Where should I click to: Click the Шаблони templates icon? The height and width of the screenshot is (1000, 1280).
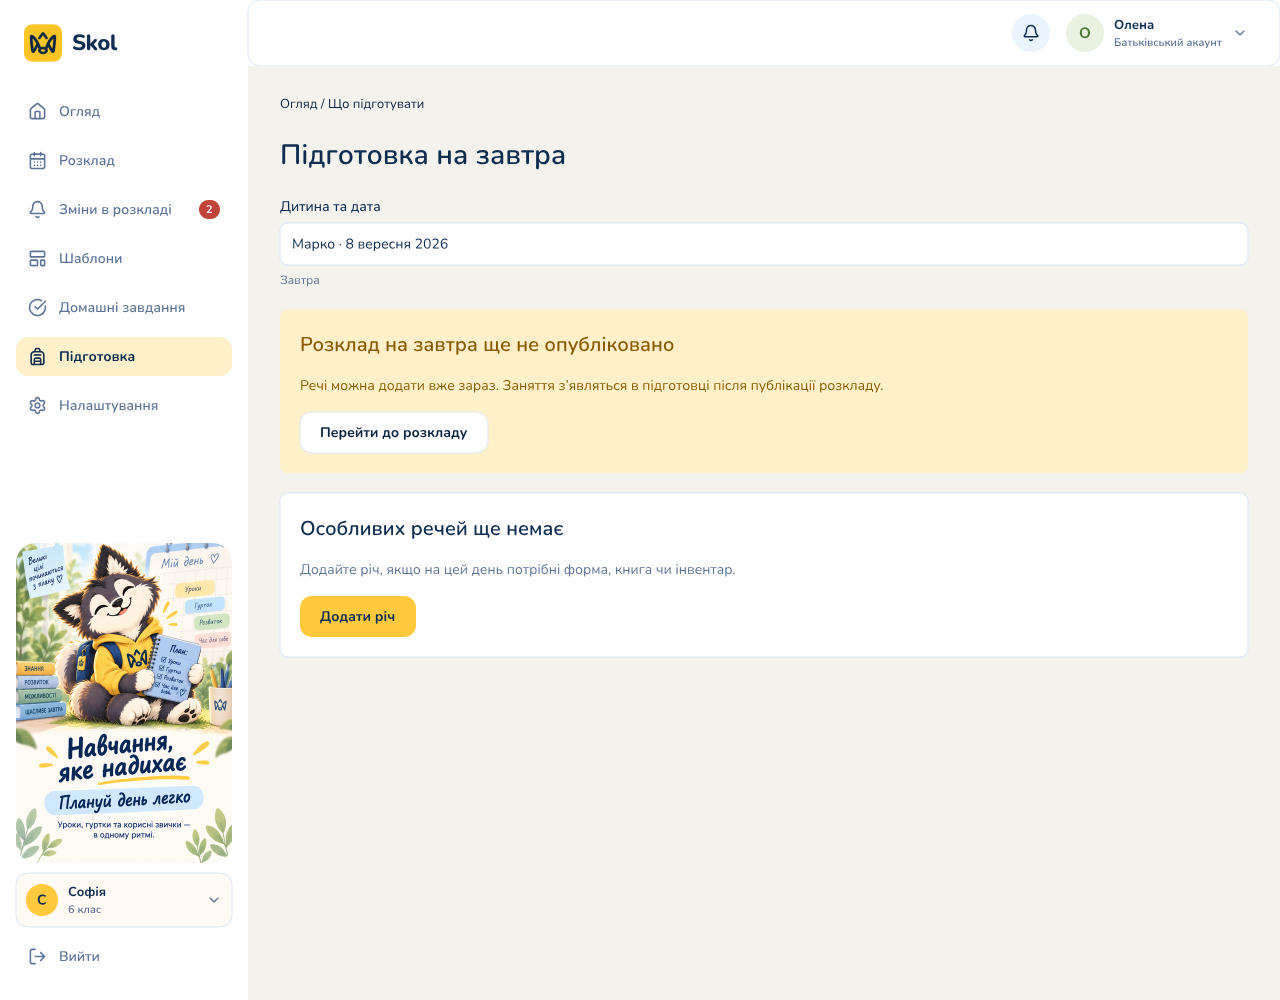[x=38, y=258]
